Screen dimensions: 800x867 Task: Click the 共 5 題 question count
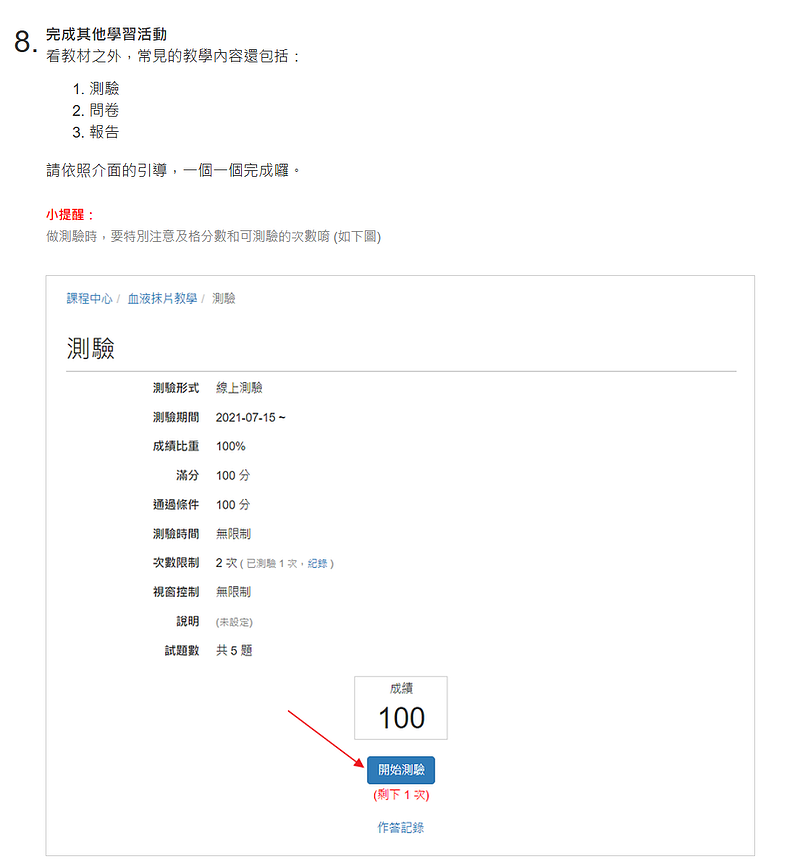[x=234, y=650]
